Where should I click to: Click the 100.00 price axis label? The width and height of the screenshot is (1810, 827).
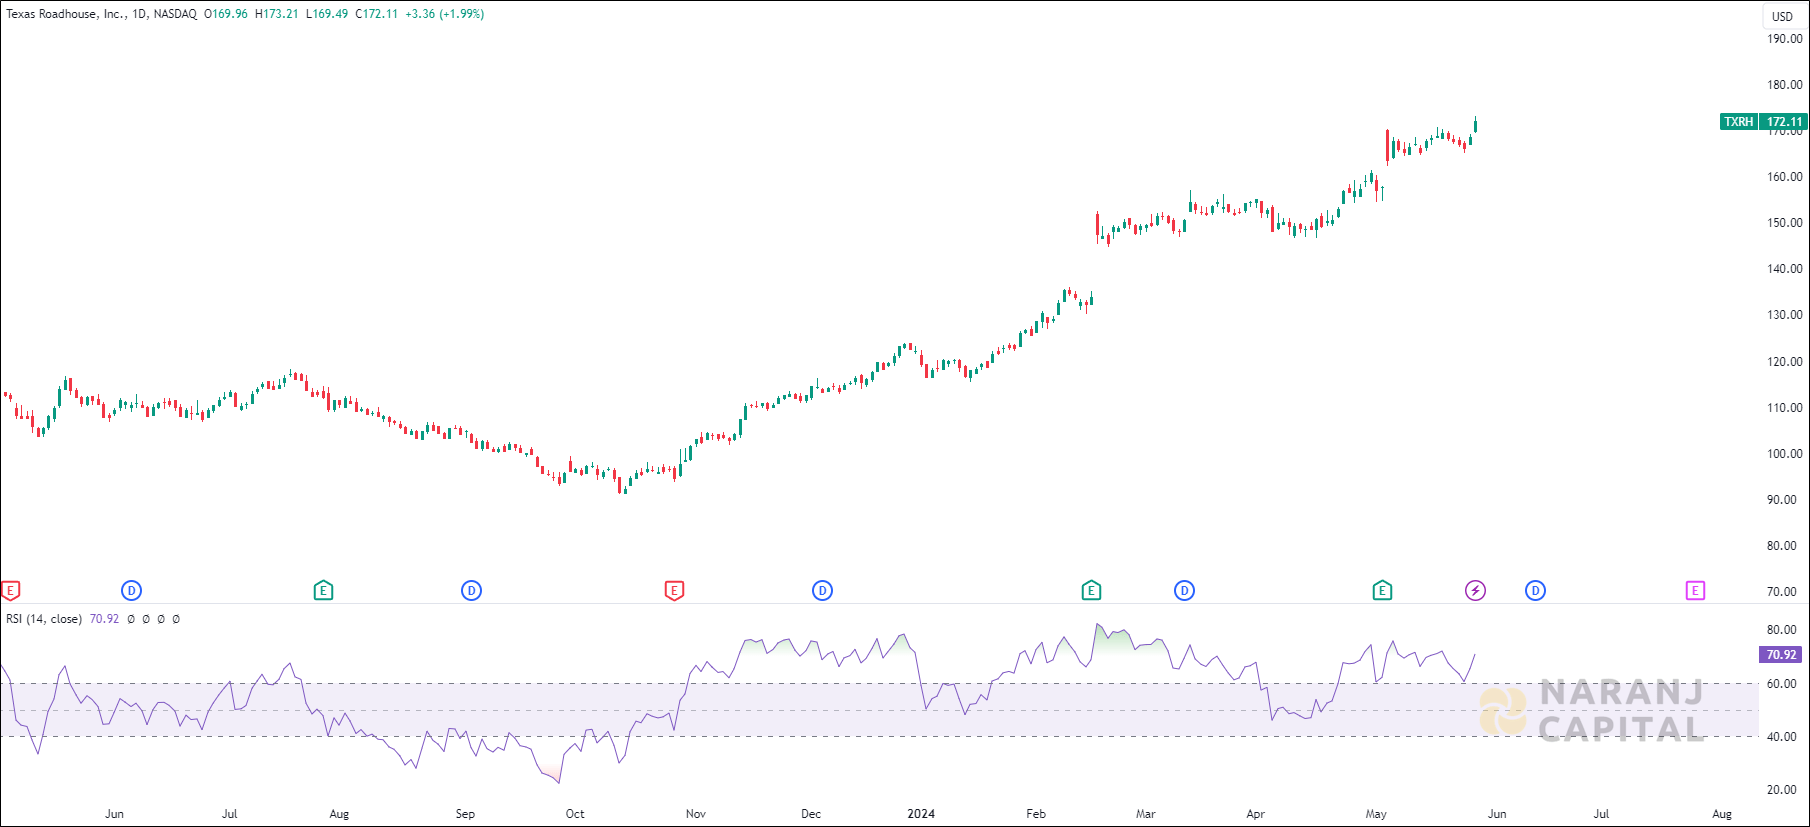(x=1785, y=454)
